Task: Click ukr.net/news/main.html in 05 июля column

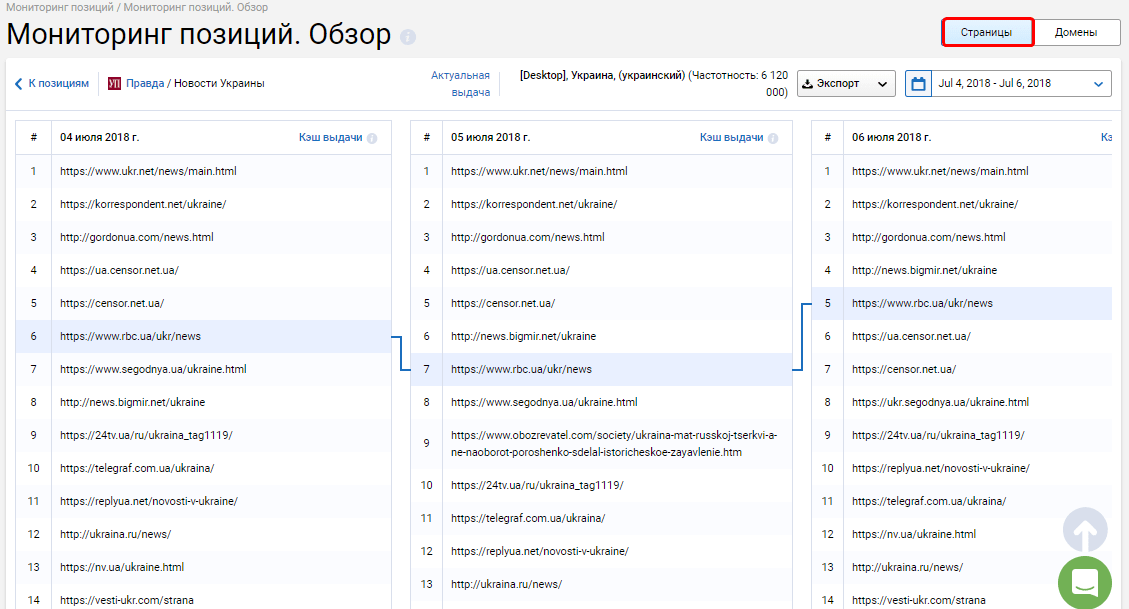Action: (x=539, y=171)
